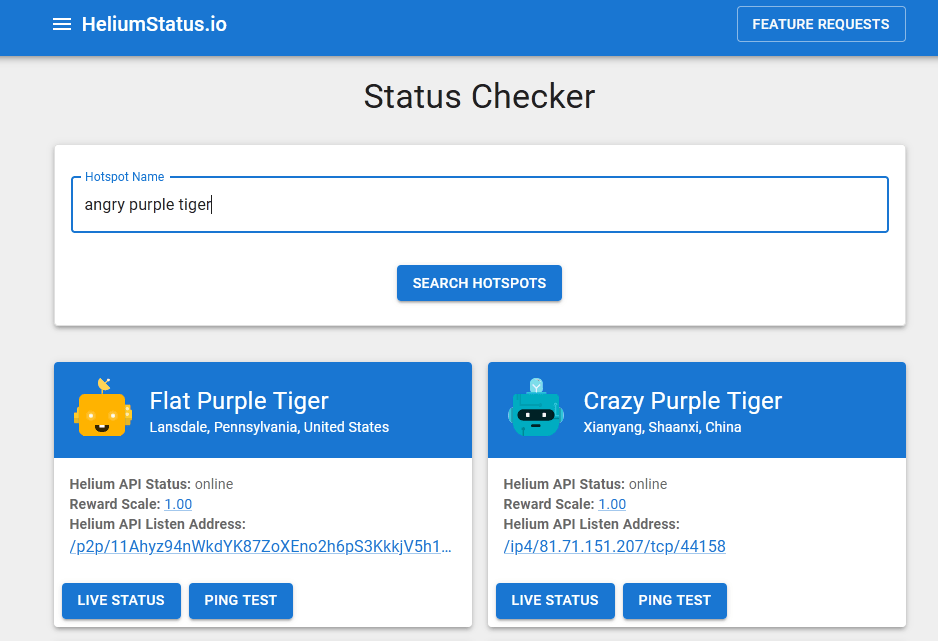Click the Crazy Purple Tiger robot avatar
The width and height of the screenshot is (938, 641).
pyautogui.click(x=536, y=408)
